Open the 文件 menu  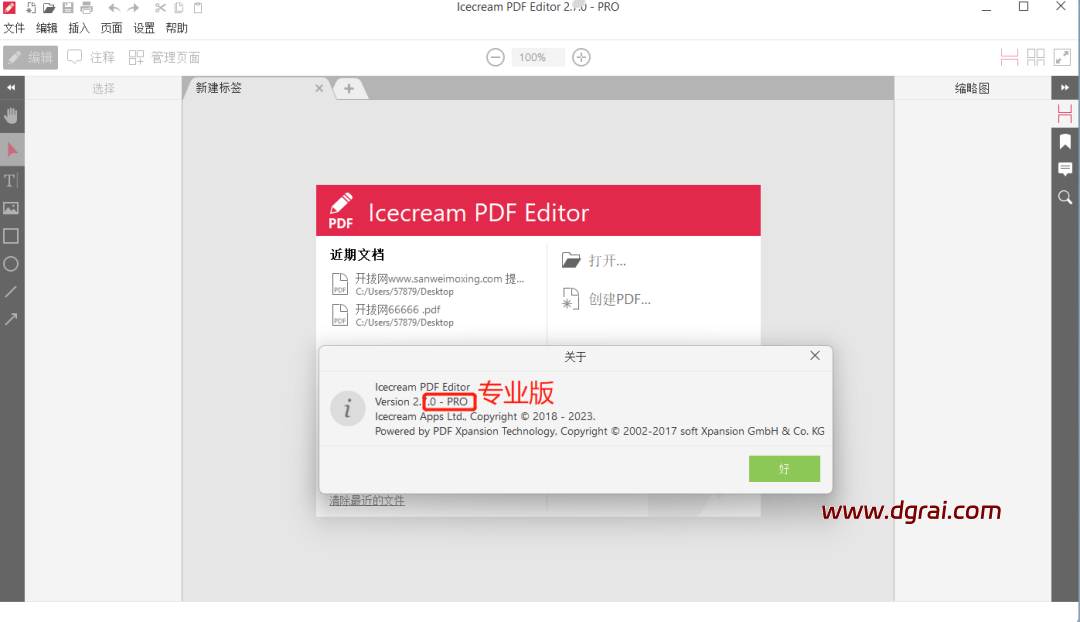pos(14,28)
